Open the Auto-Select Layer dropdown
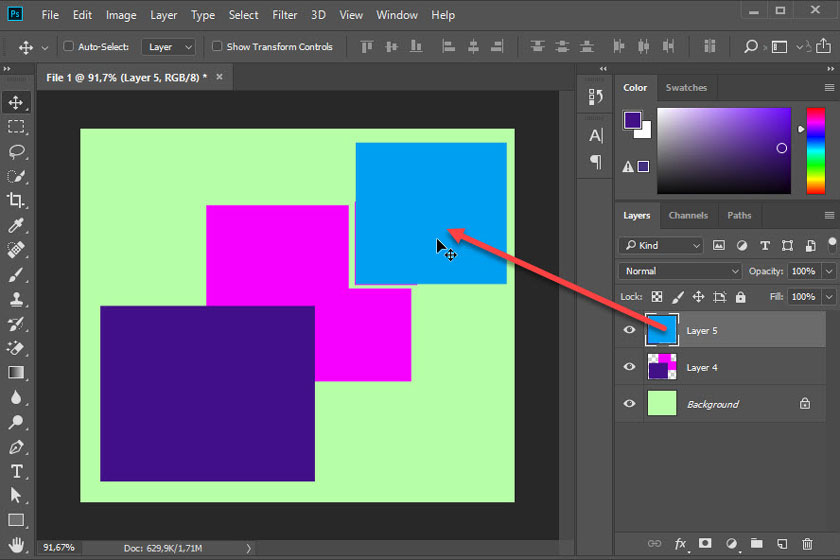The height and width of the screenshot is (560, 840). pyautogui.click(x=169, y=47)
